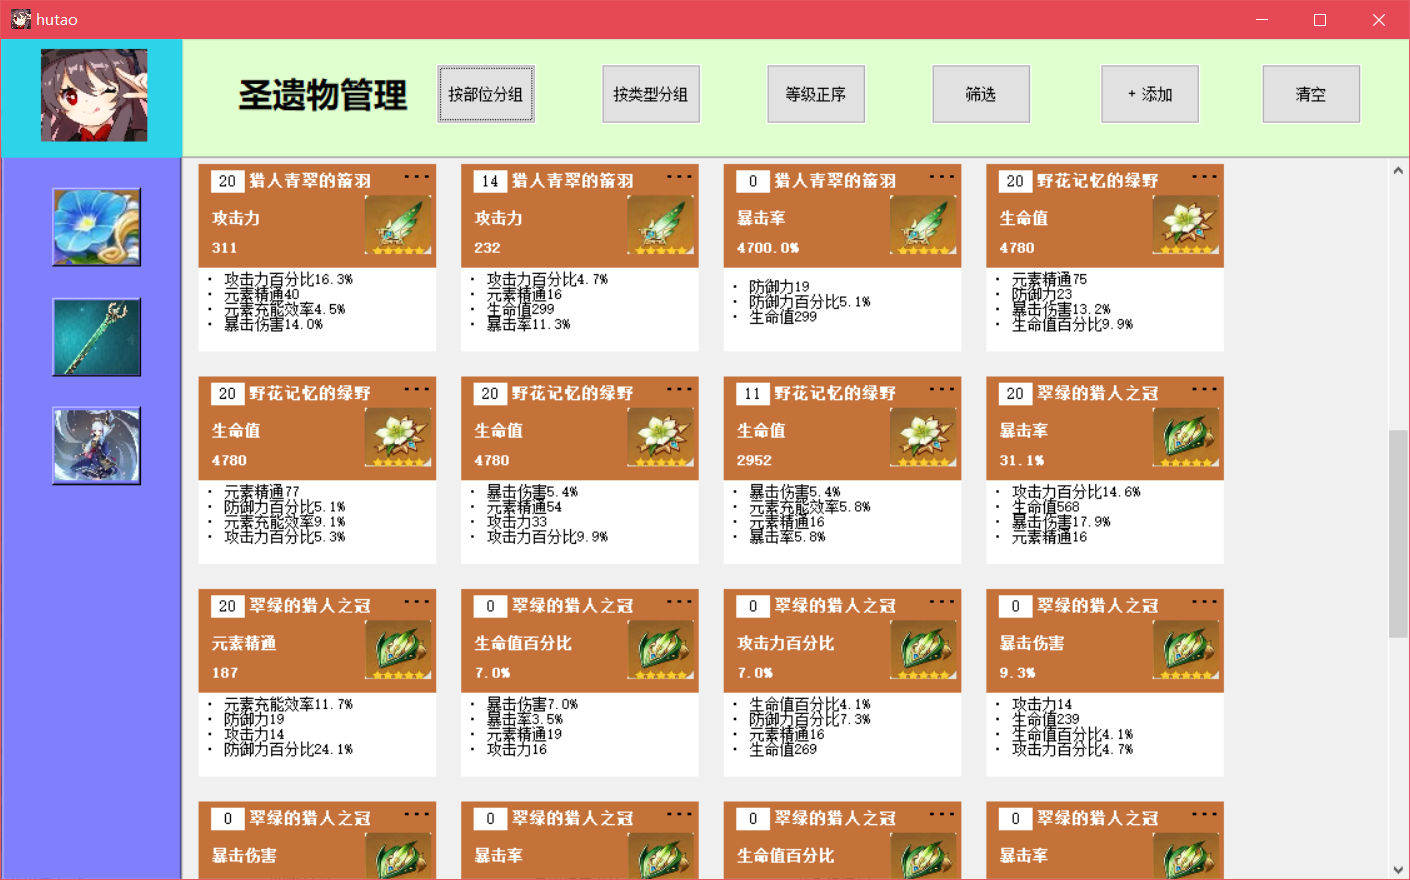The image size is (1410, 880).
Task: Open ... menu on card with 元素精通77
Action: click(x=417, y=389)
